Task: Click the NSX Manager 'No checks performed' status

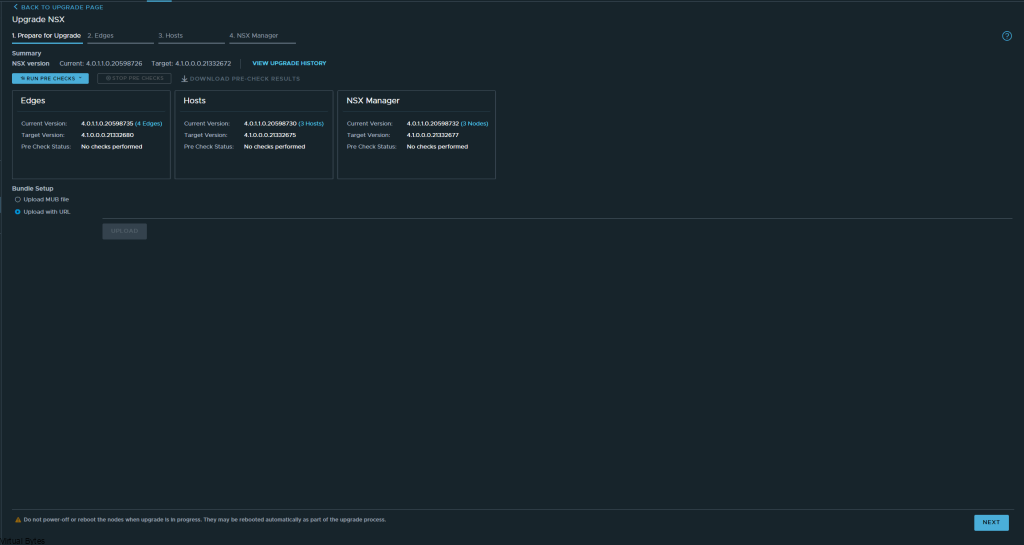Action: (437, 147)
